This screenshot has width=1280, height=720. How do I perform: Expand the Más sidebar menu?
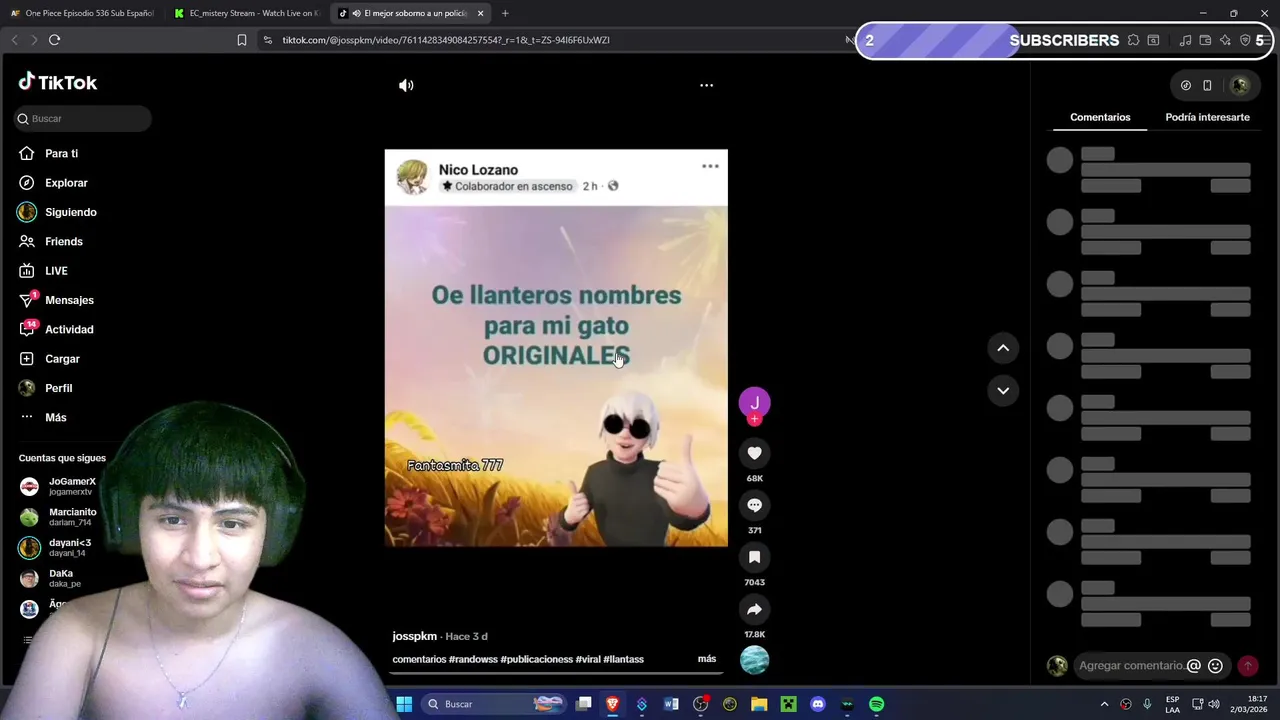coord(55,417)
